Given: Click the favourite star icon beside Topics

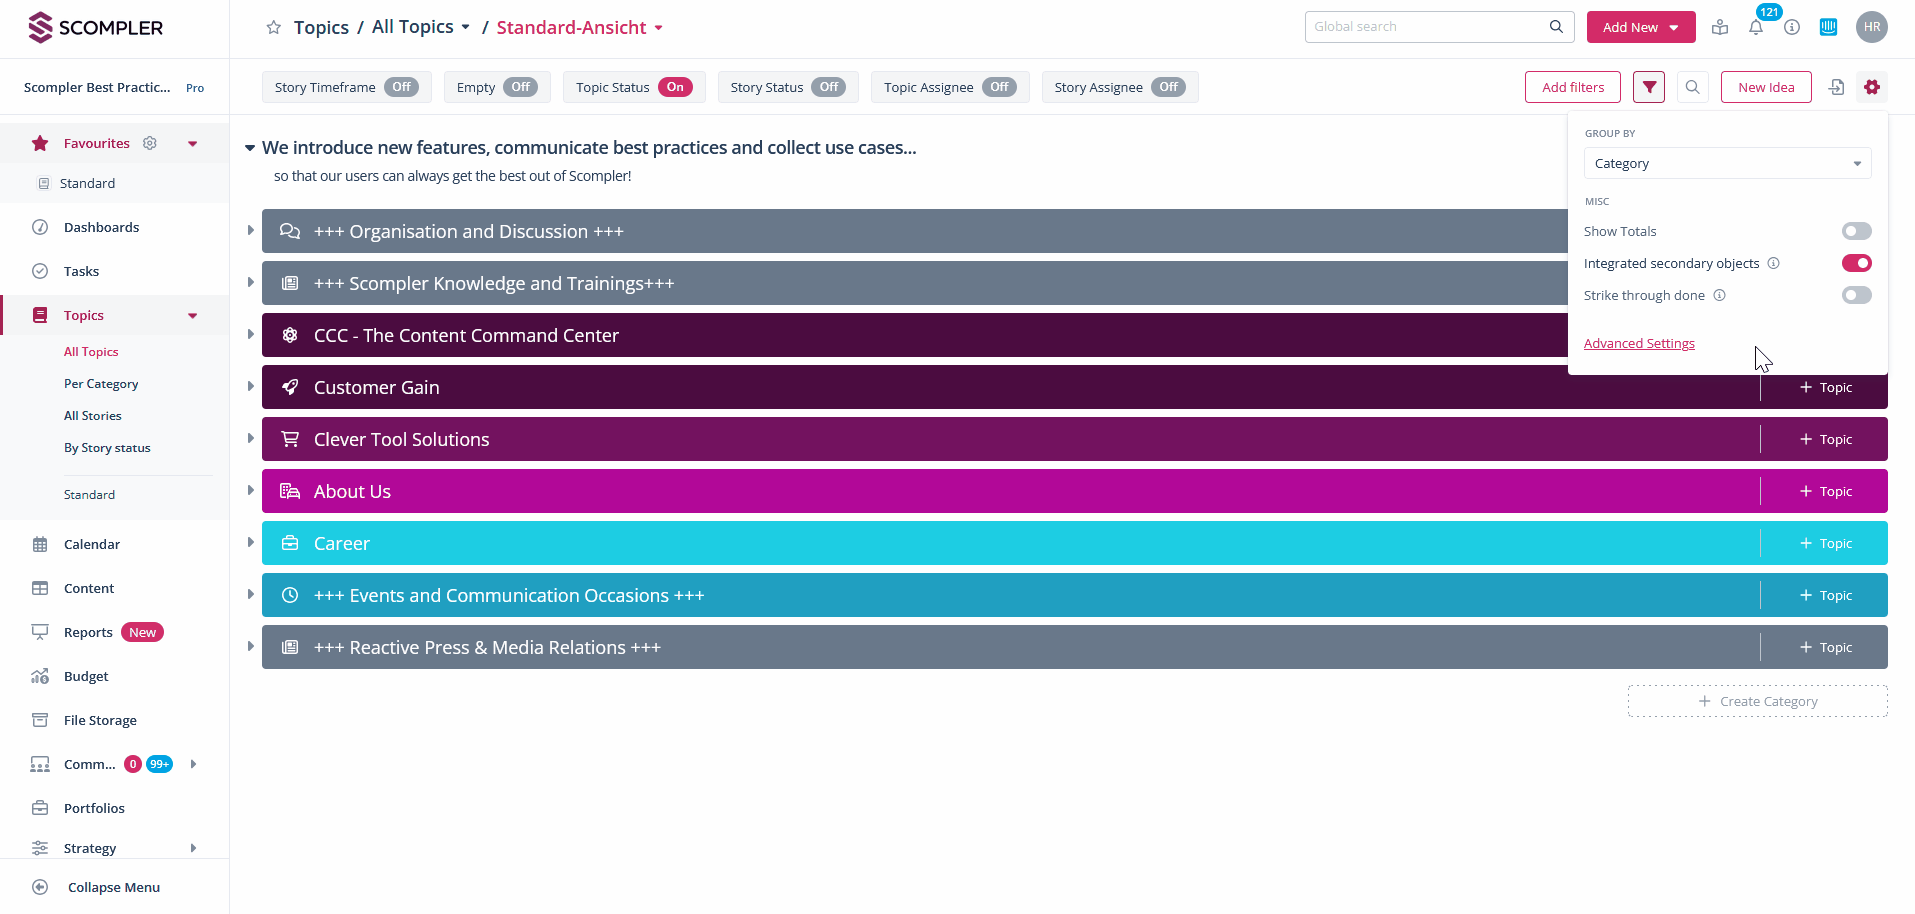Looking at the screenshot, I should (x=273, y=28).
